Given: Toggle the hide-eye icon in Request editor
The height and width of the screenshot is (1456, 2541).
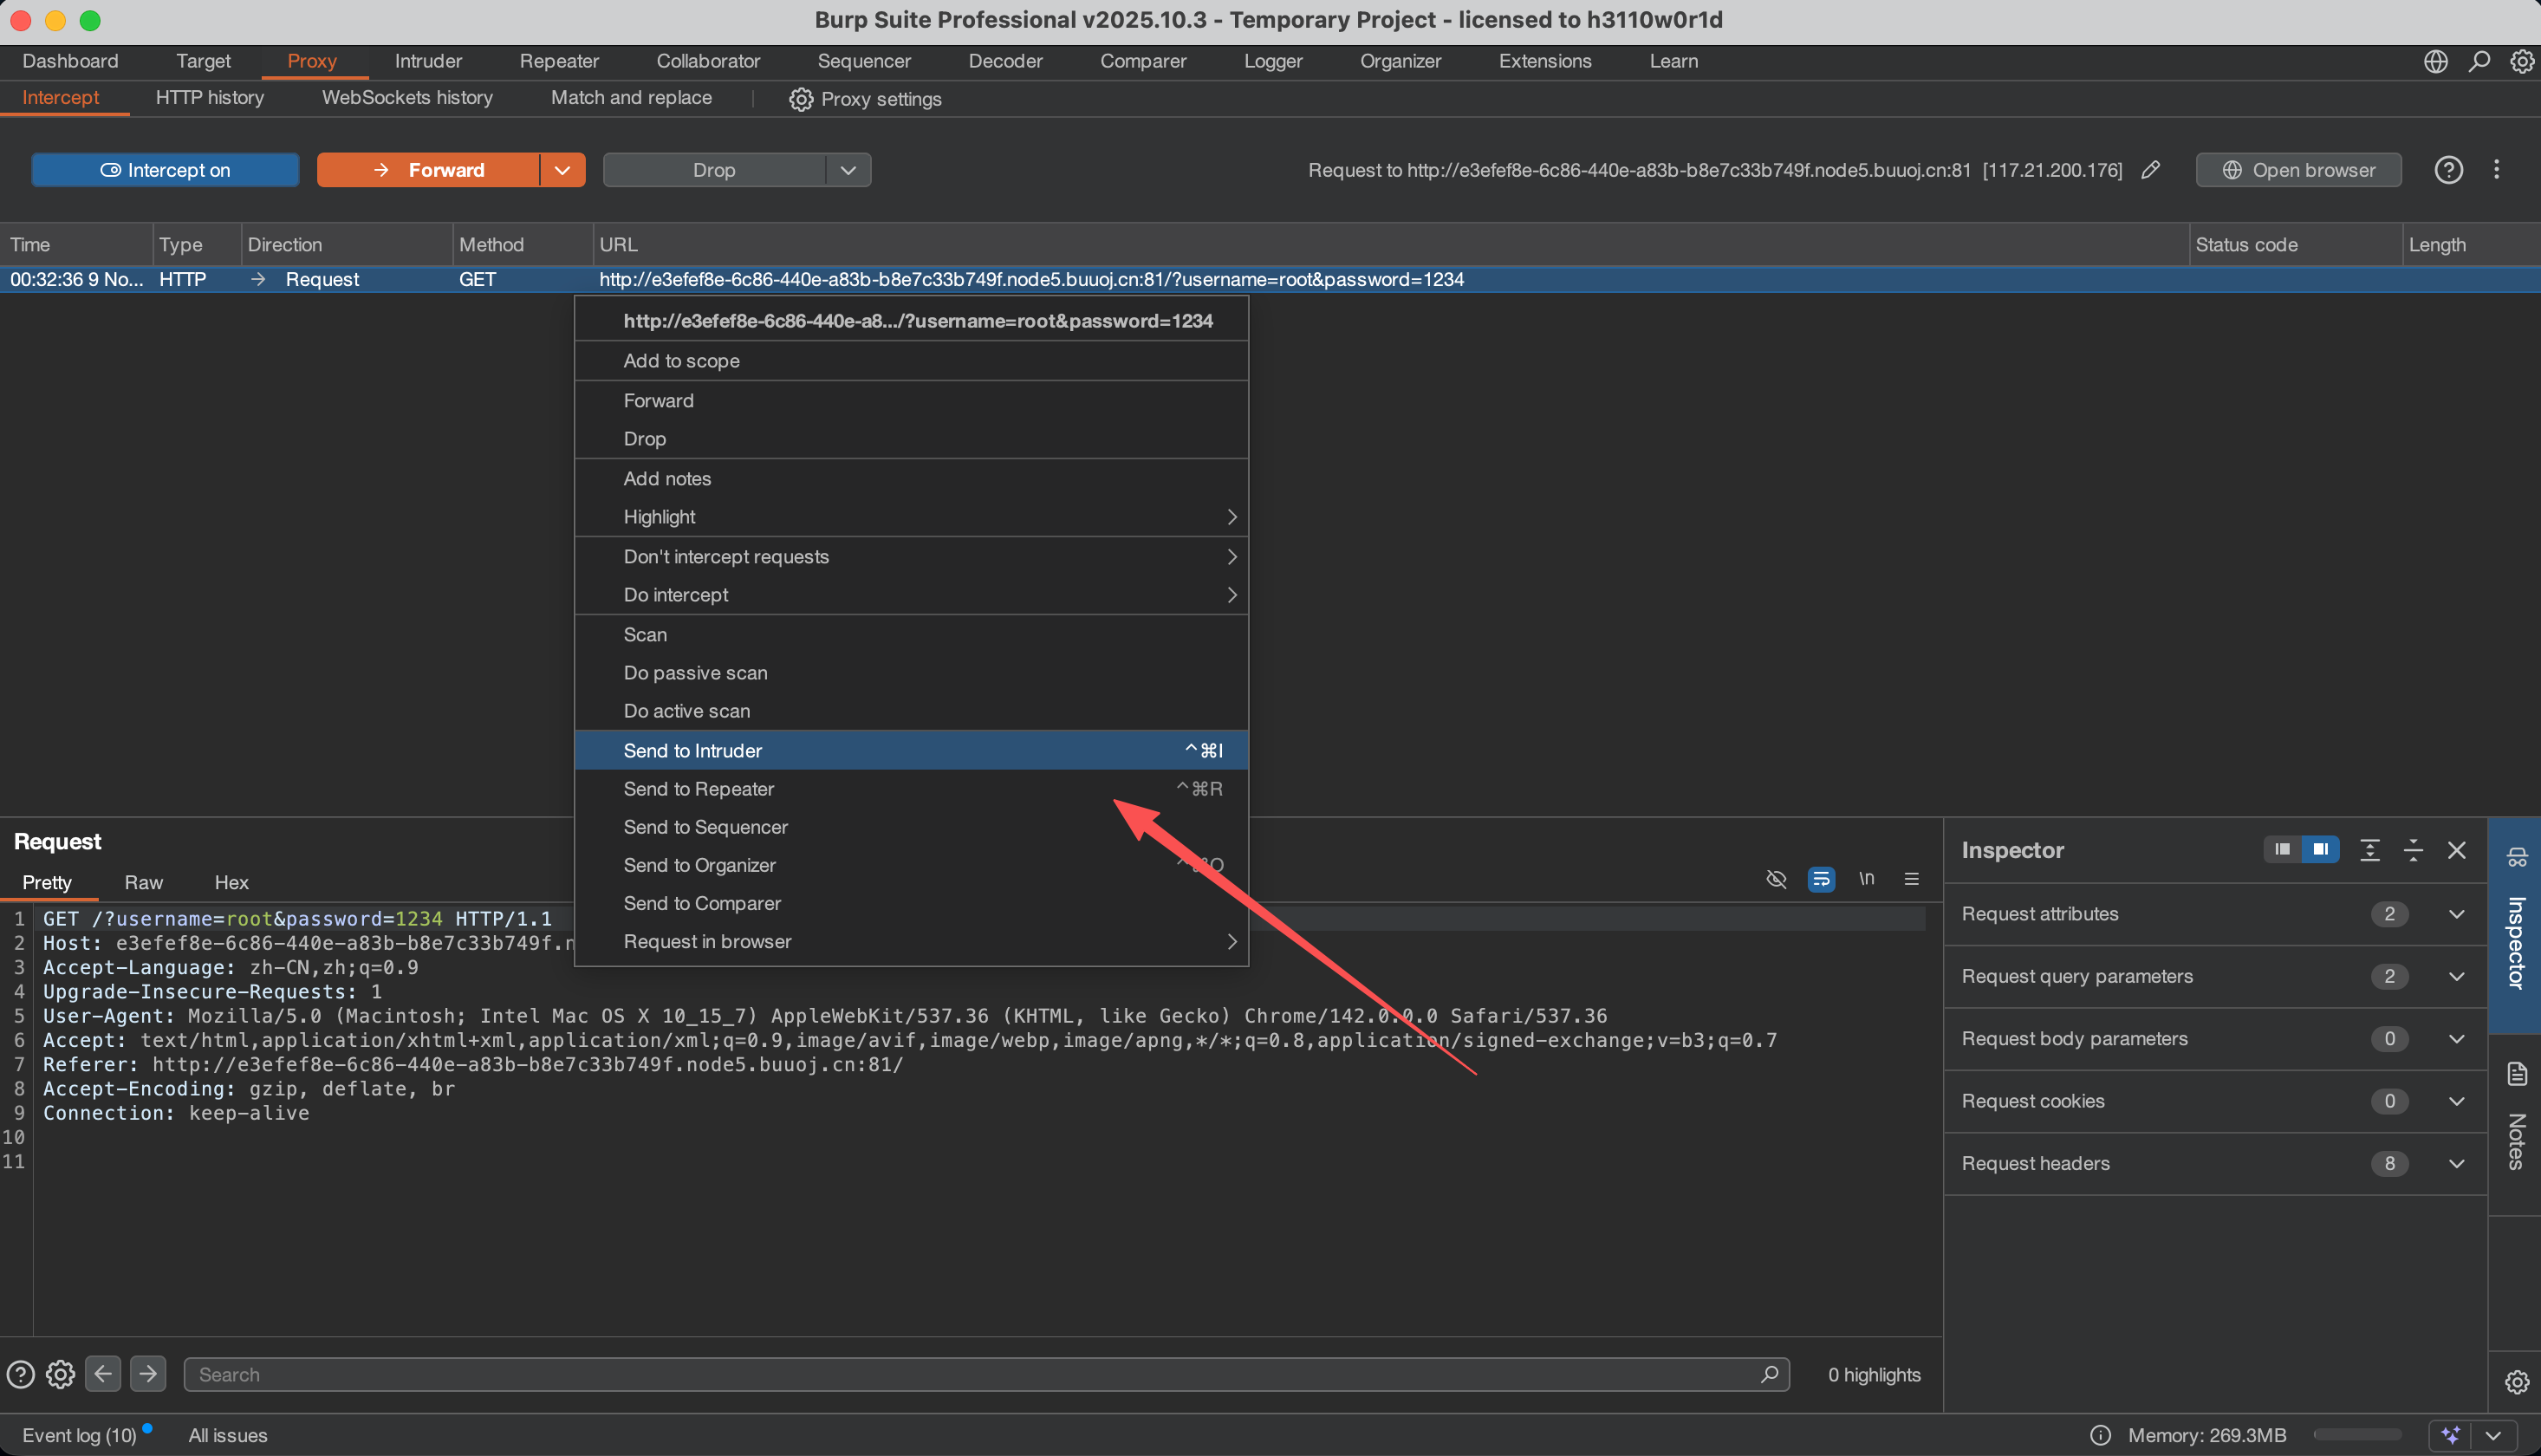Looking at the screenshot, I should click(1776, 879).
